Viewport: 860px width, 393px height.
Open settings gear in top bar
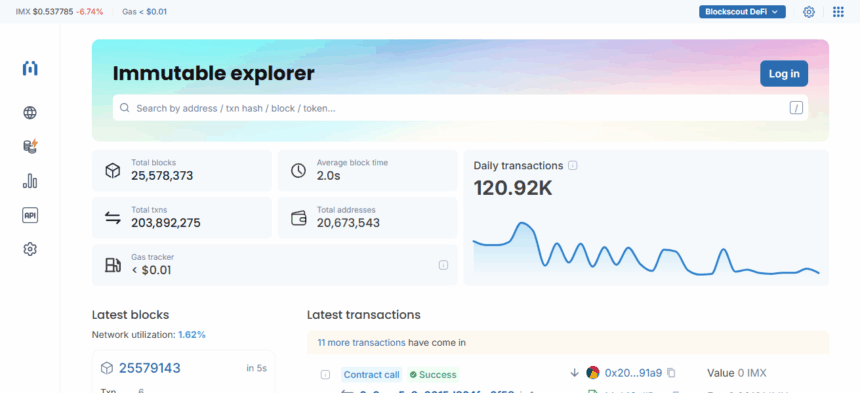808,12
